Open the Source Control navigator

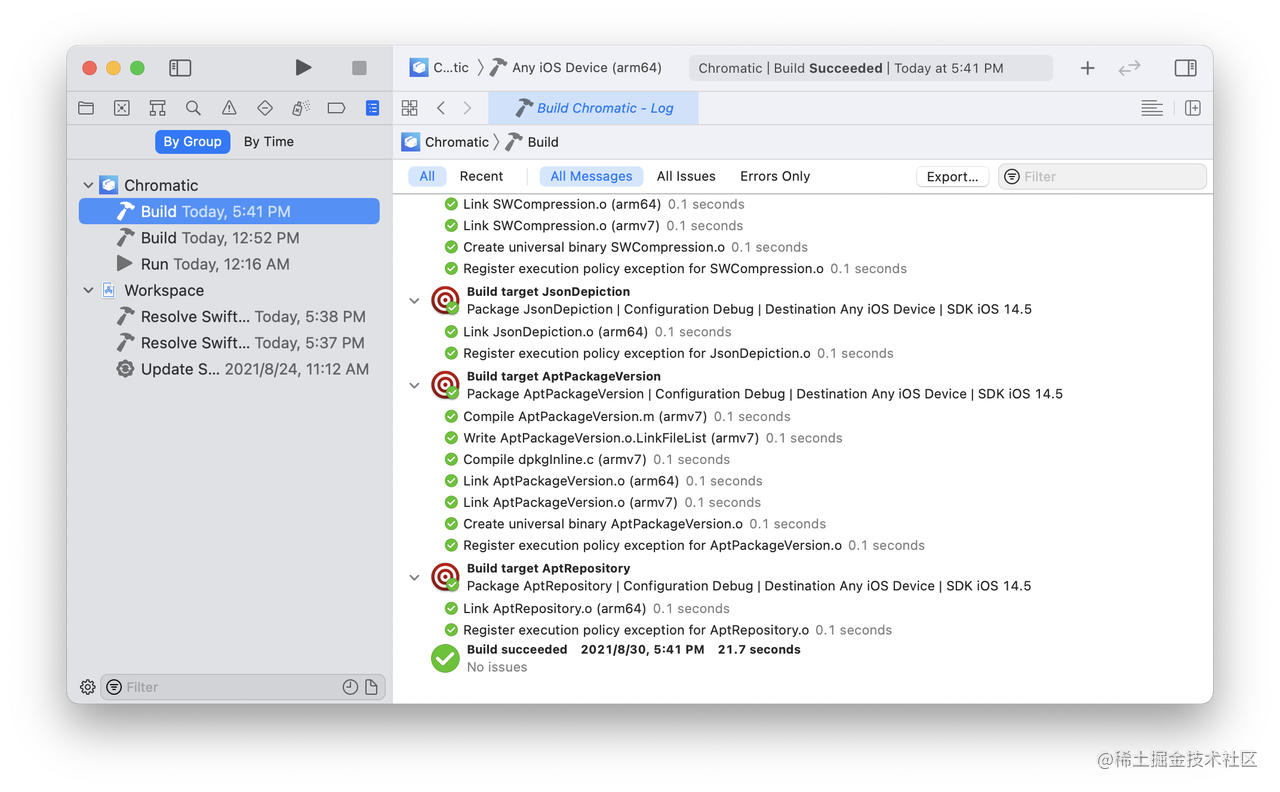tap(122, 108)
